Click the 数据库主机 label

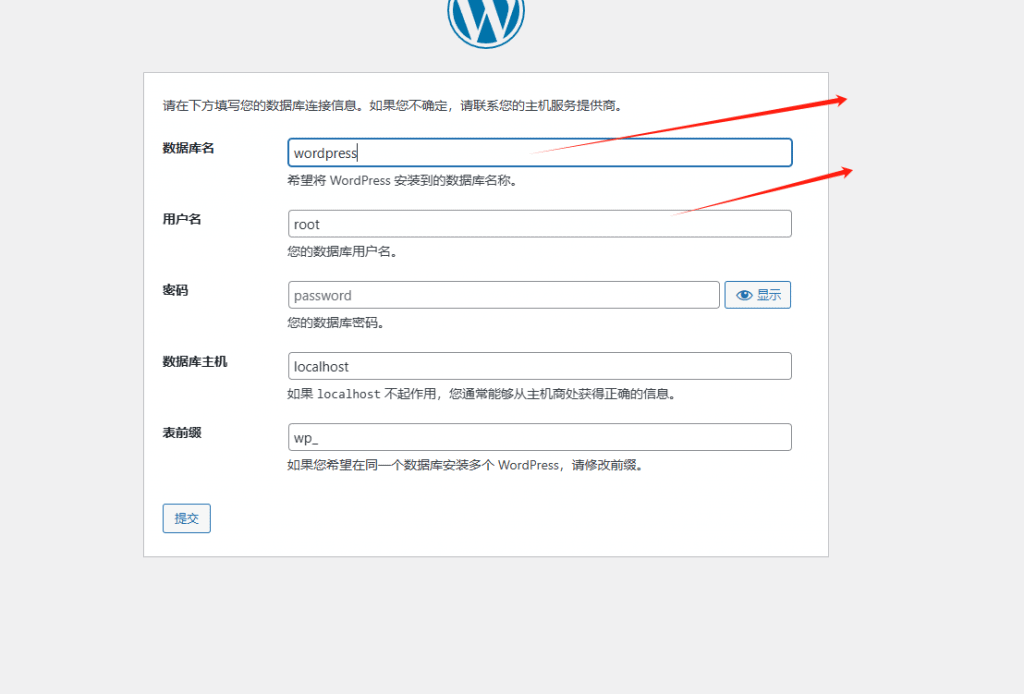195,362
